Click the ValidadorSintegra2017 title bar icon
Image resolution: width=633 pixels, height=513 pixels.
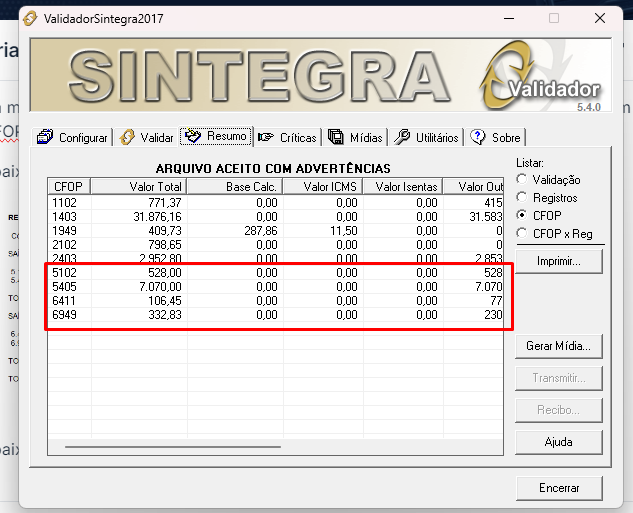[30, 18]
